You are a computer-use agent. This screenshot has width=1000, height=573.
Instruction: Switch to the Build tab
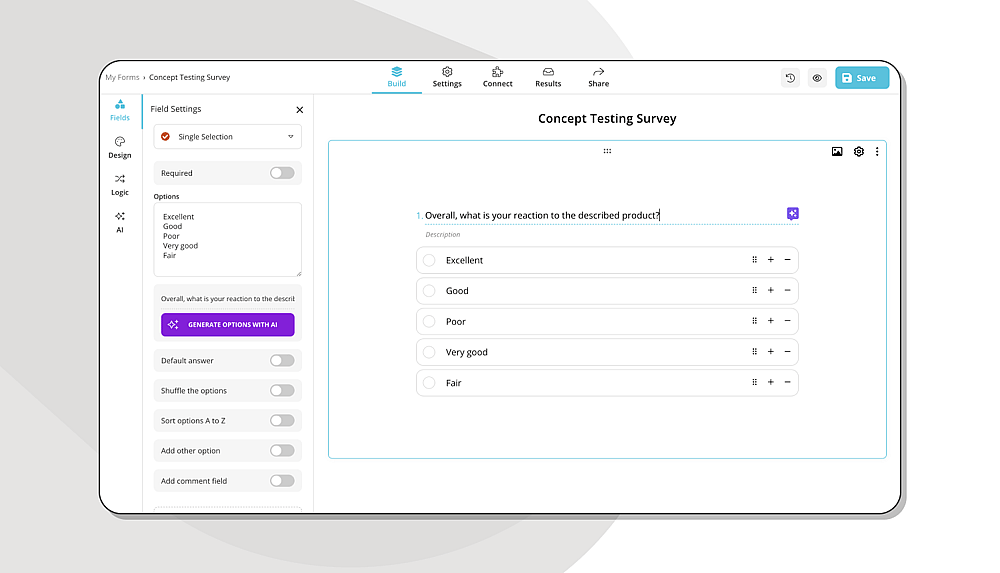pyautogui.click(x=397, y=77)
